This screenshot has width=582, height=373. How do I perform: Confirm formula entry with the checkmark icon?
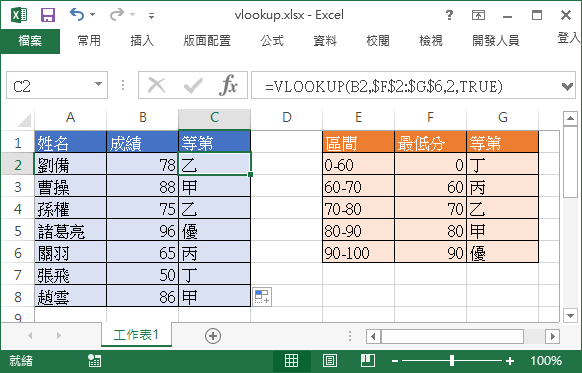(193, 86)
